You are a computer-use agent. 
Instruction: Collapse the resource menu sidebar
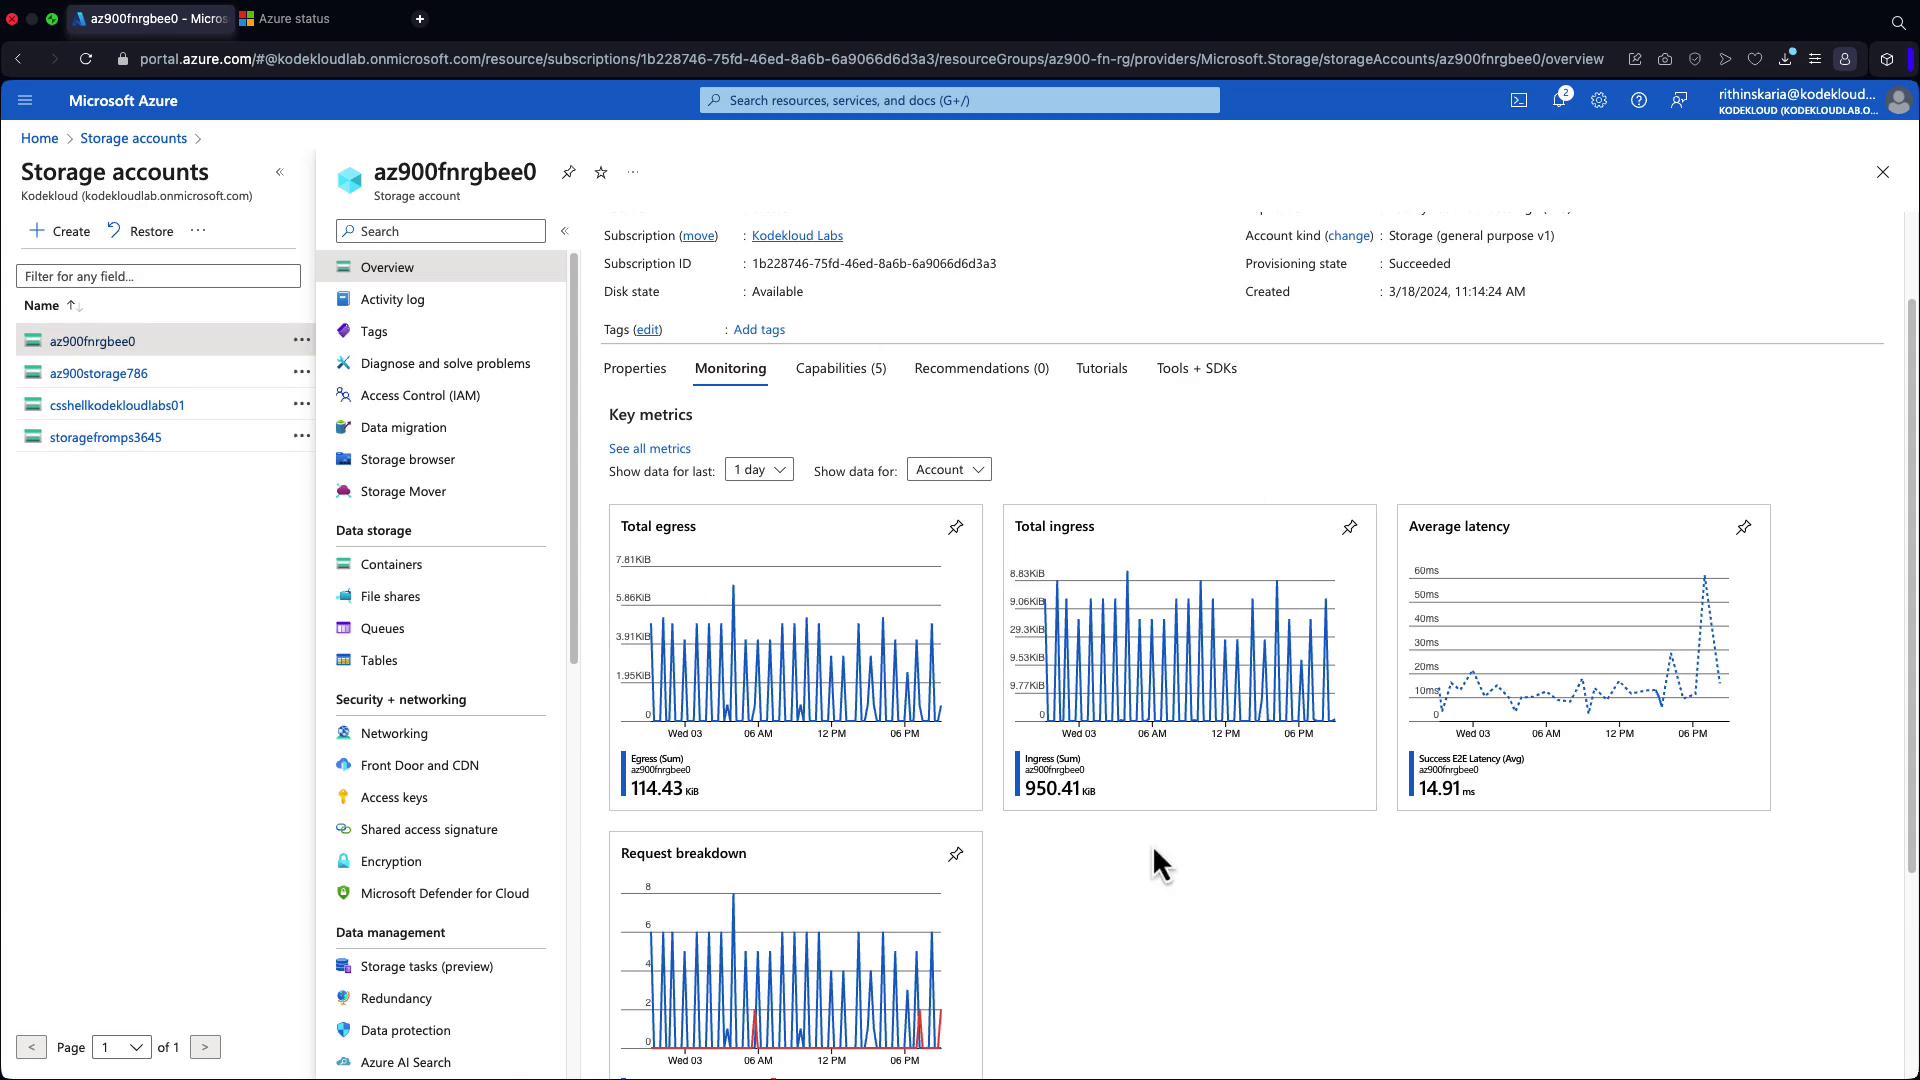click(x=564, y=231)
